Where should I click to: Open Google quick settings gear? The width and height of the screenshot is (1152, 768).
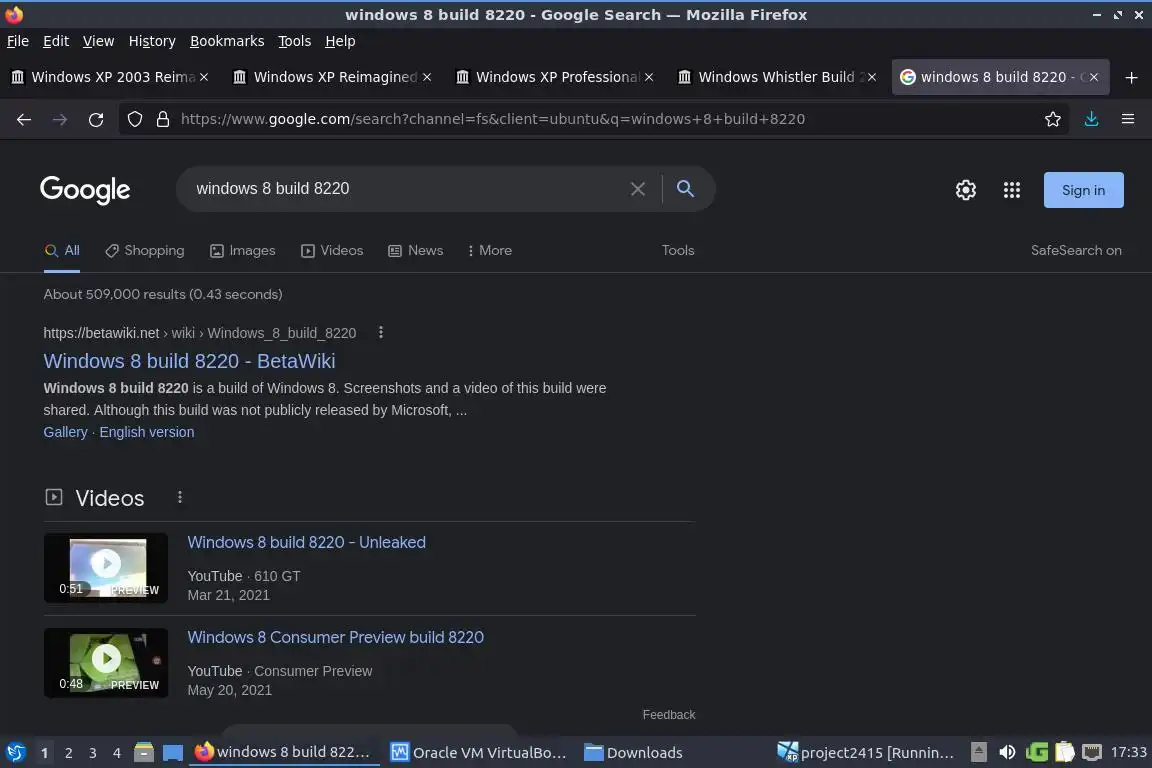965,190
